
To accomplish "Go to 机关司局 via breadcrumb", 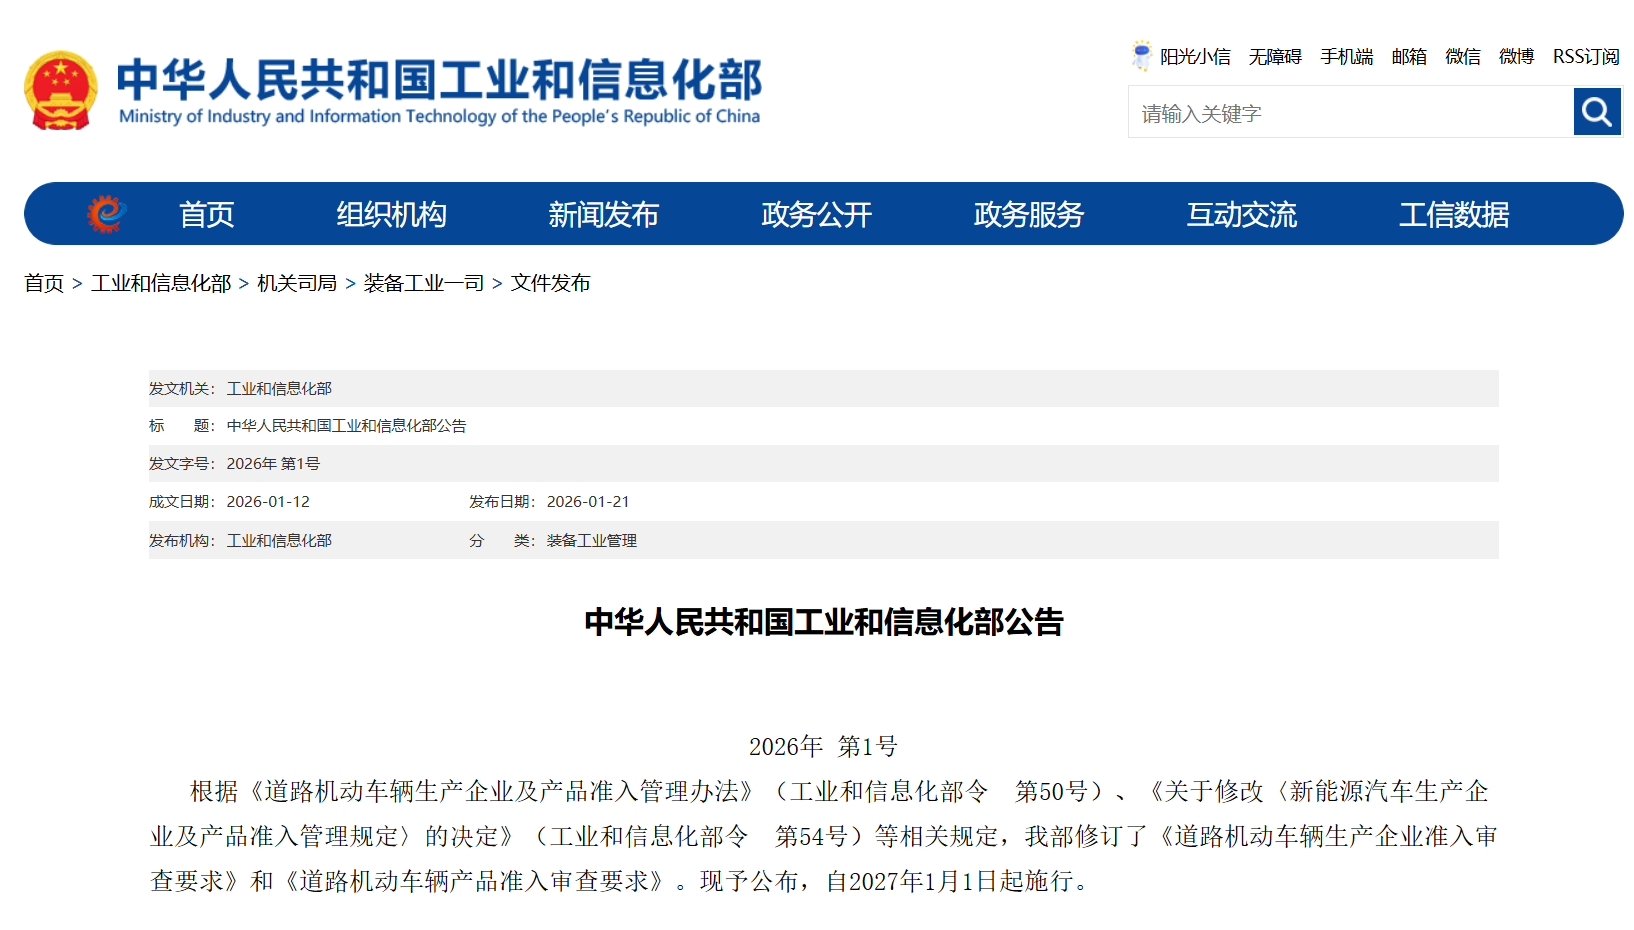I will [297, 283].
